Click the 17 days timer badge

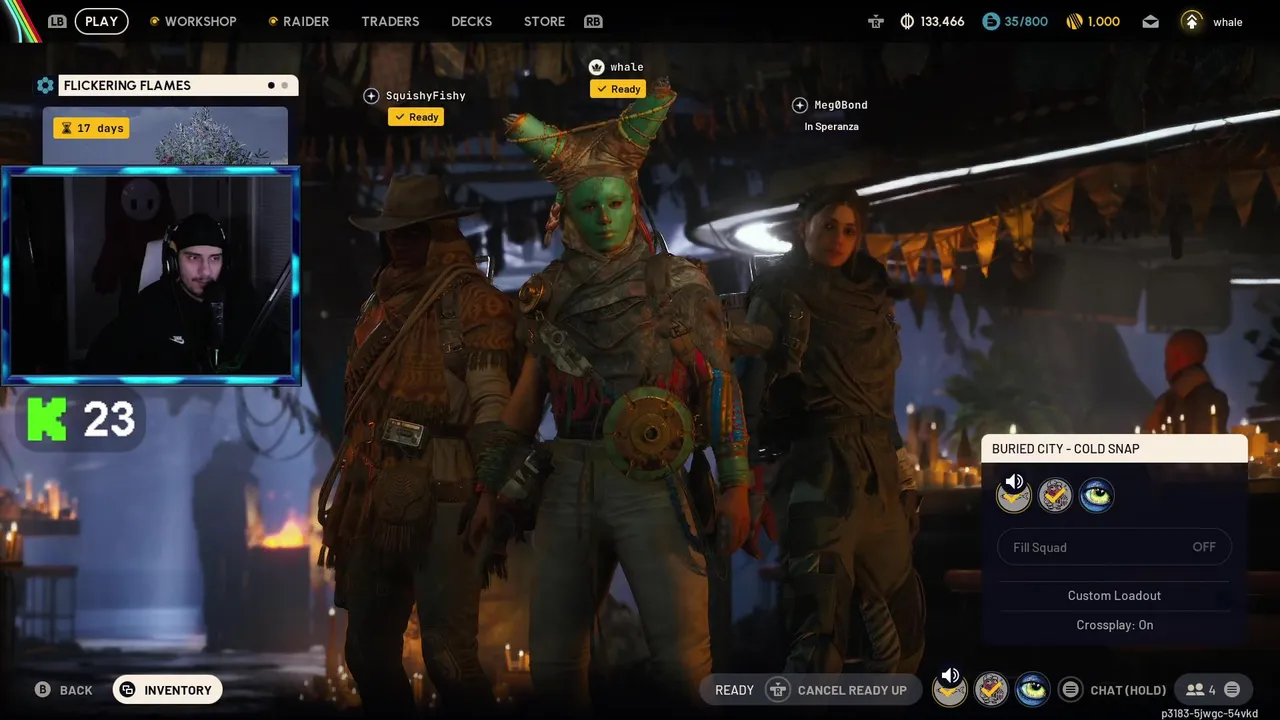coord(91,128)
